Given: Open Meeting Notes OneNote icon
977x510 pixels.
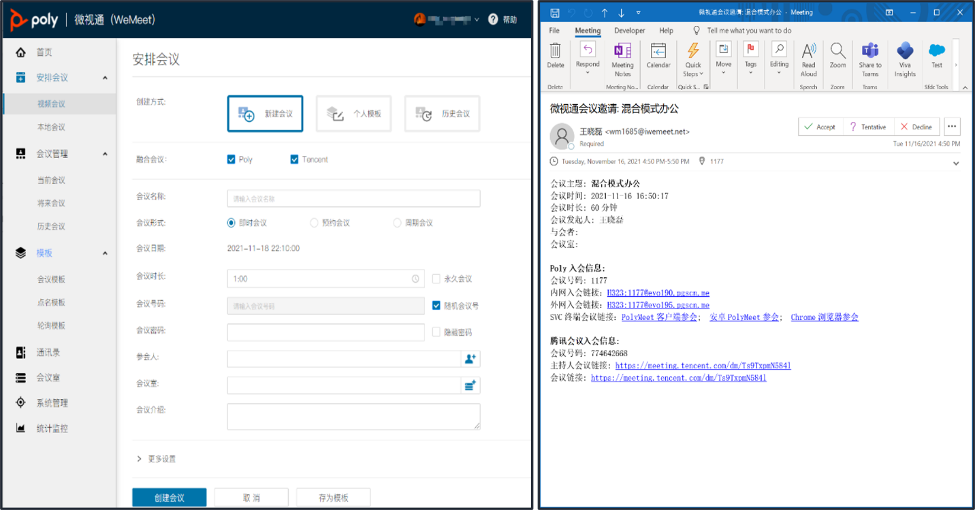Looking at the screenshot, I should [x=622, y=51].
